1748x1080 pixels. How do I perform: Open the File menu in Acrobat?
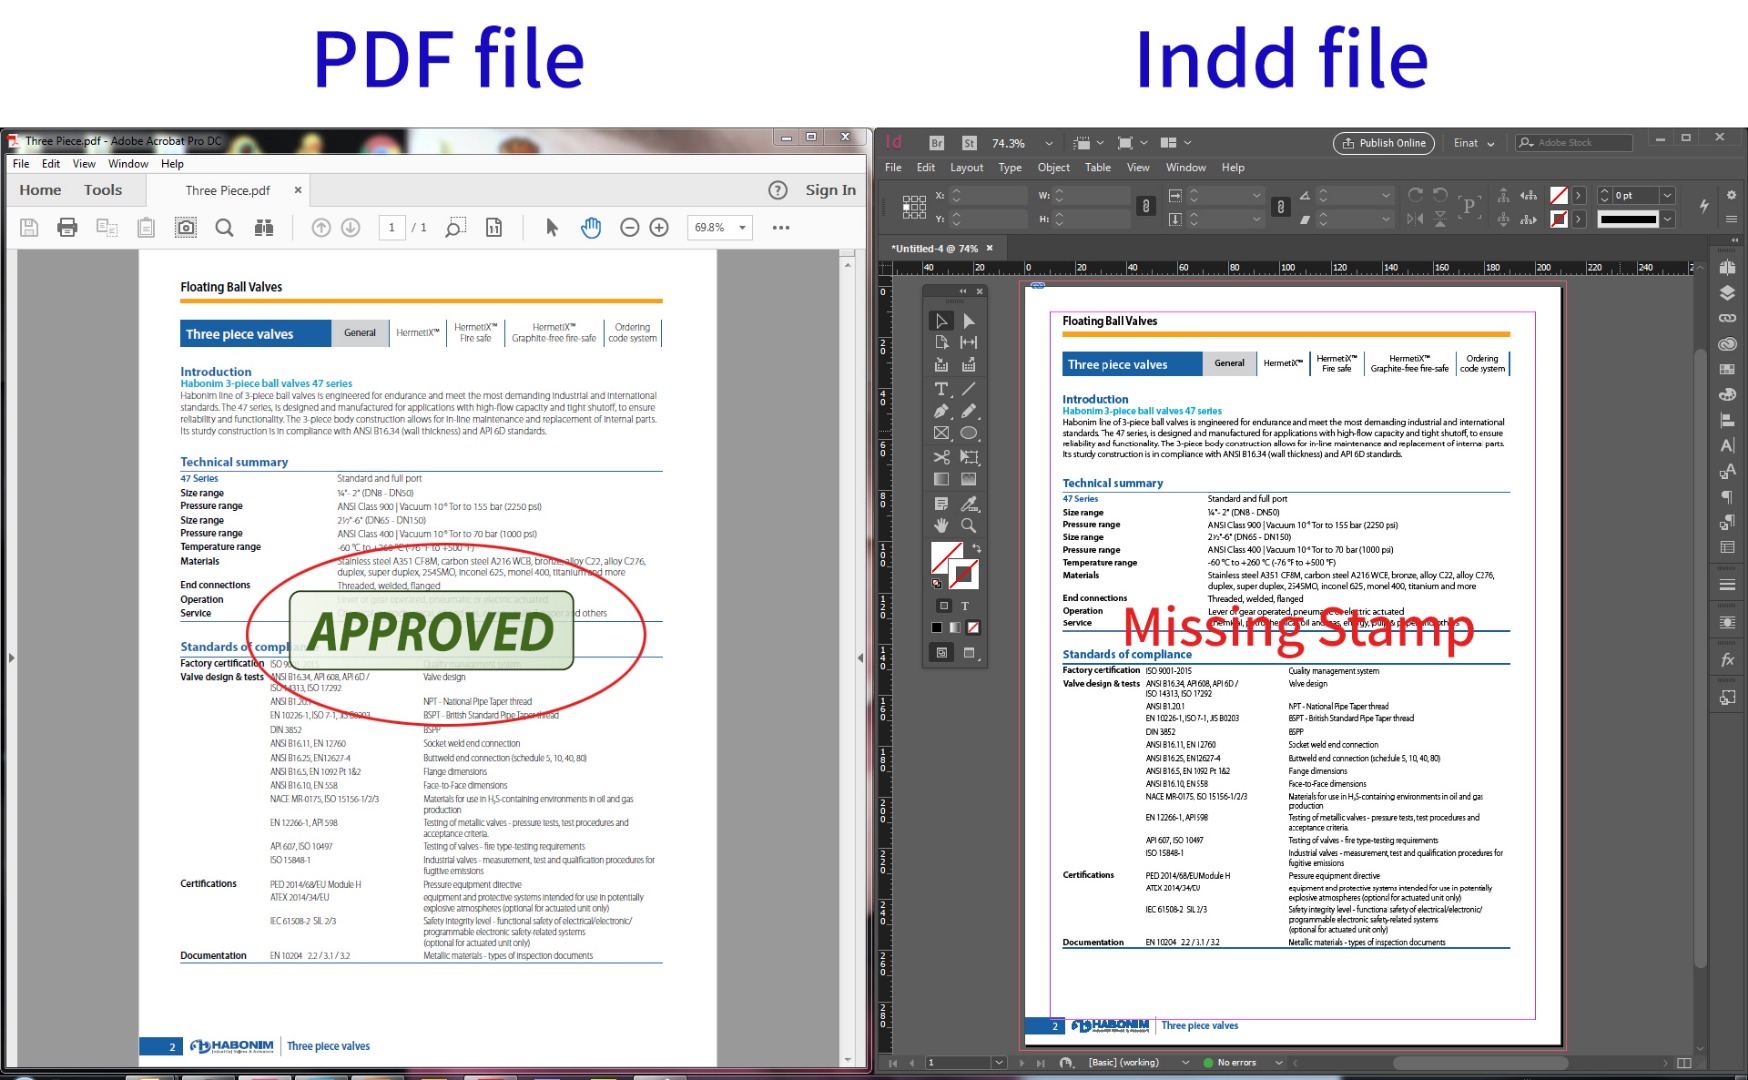[x=21, y=164]
